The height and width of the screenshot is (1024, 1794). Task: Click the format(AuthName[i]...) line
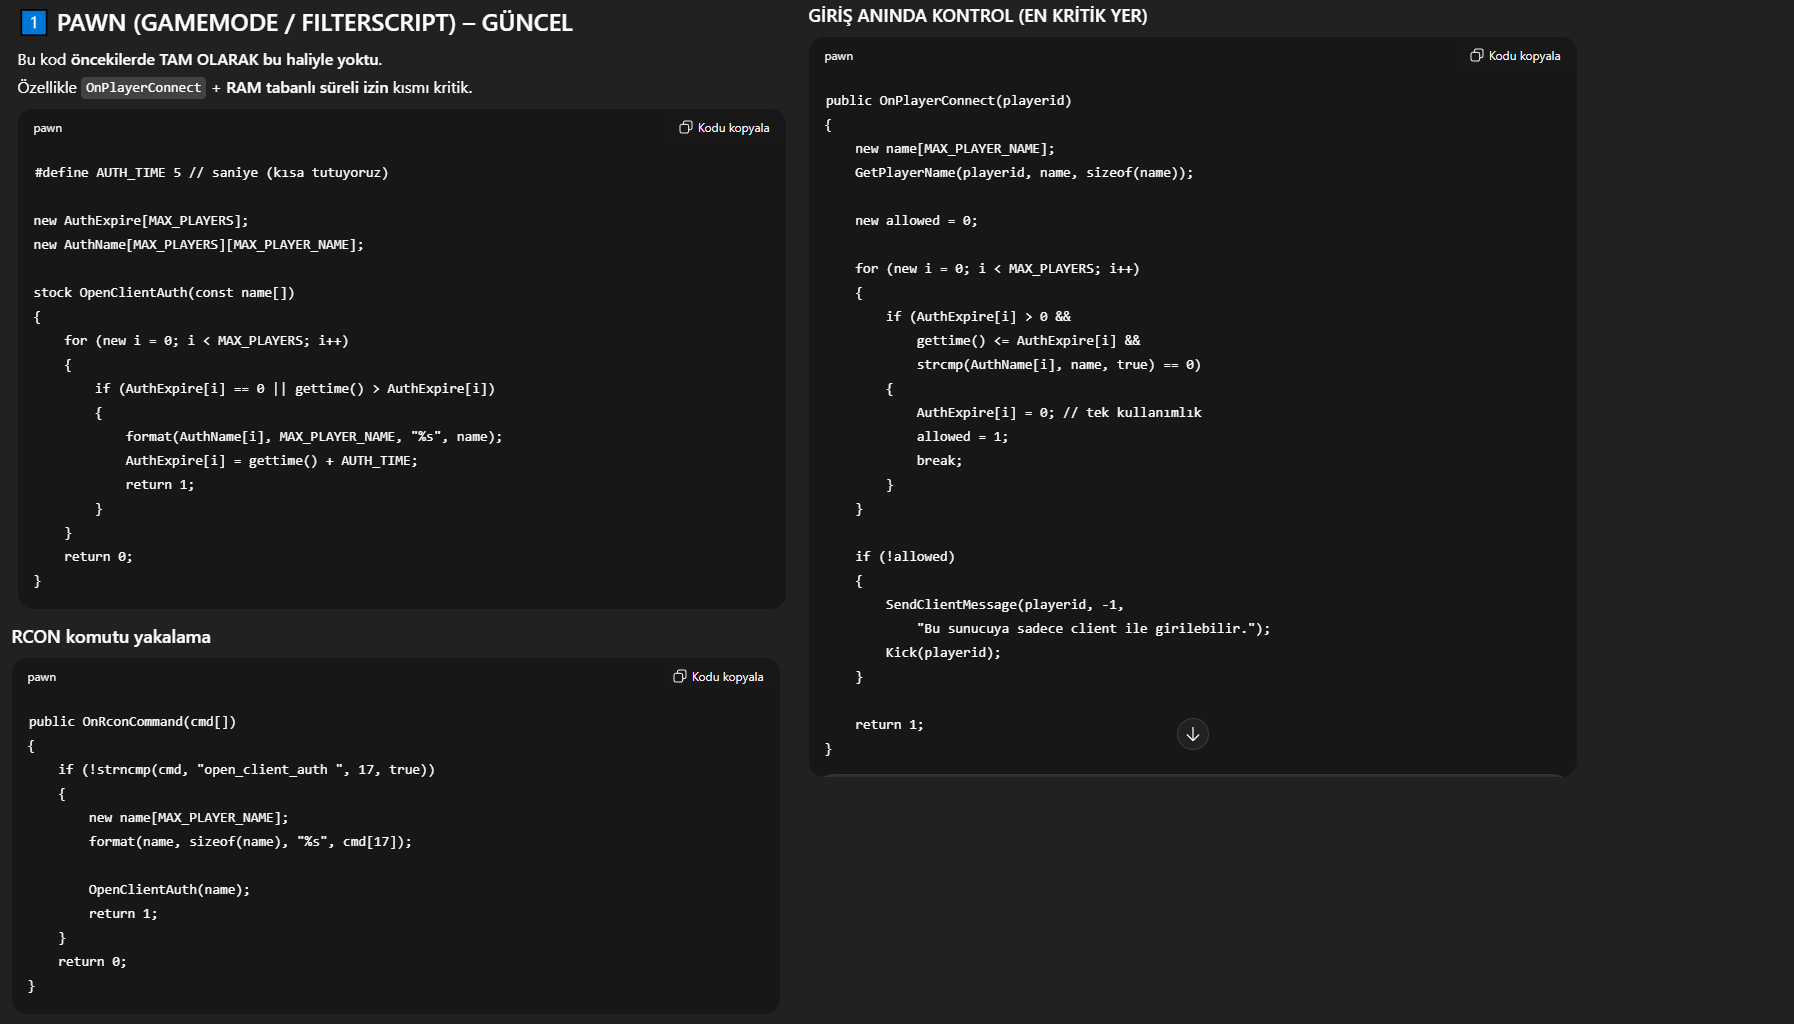pos(314,437)
